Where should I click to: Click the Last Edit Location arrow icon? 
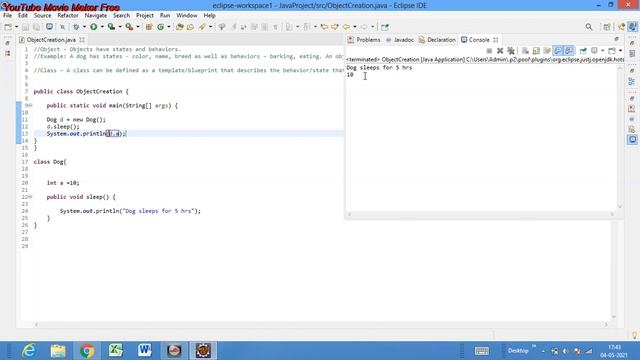[324, 27]
